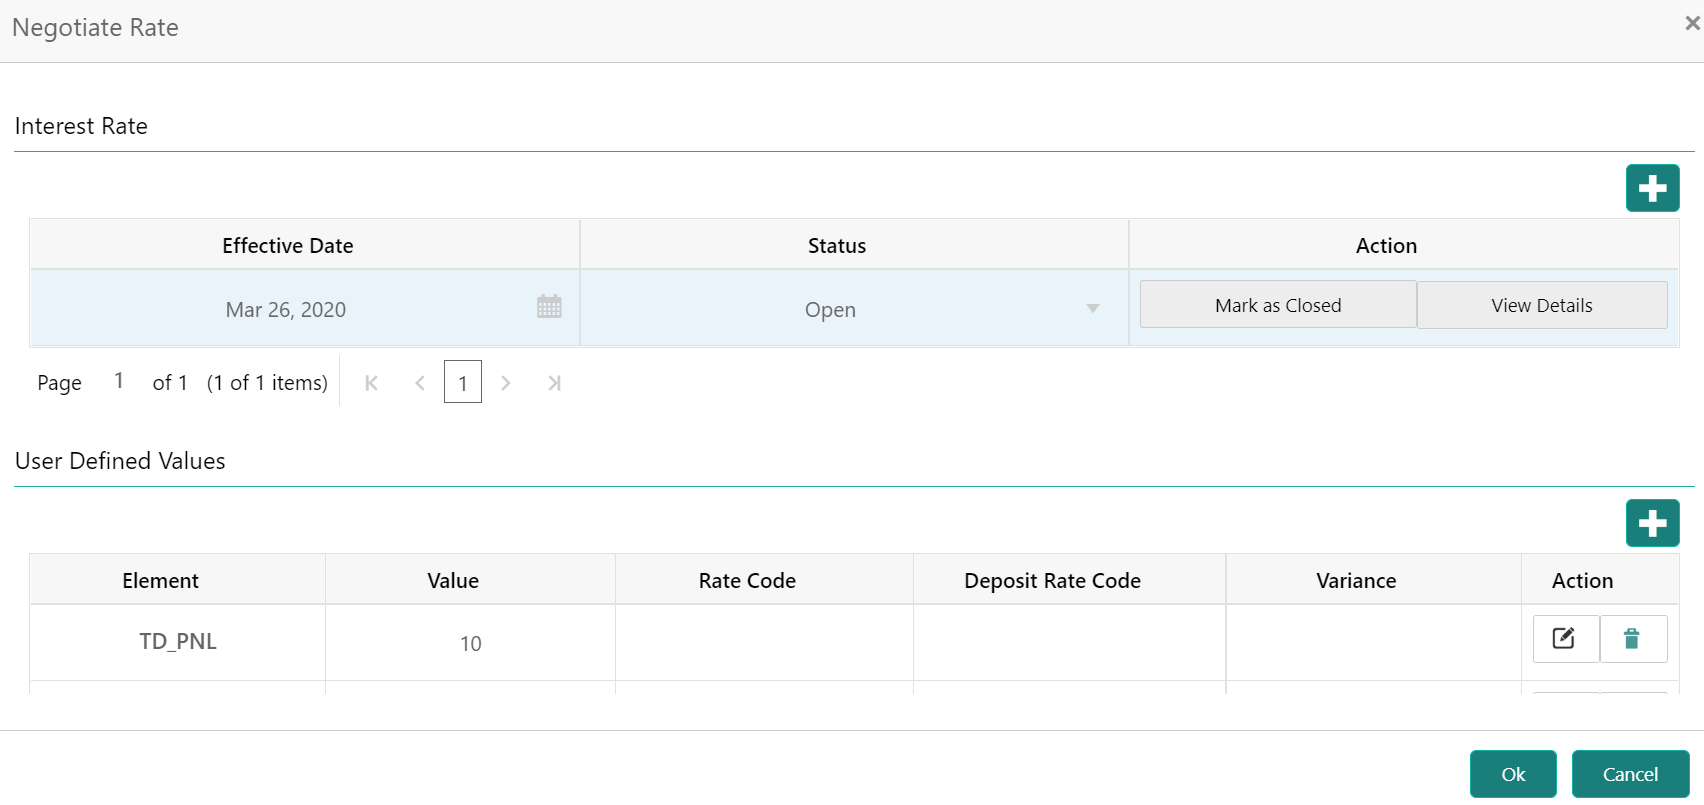Open the Effective Date calendar picker
The width and height of the screenshot is (1704, 805).
point(549,307)
